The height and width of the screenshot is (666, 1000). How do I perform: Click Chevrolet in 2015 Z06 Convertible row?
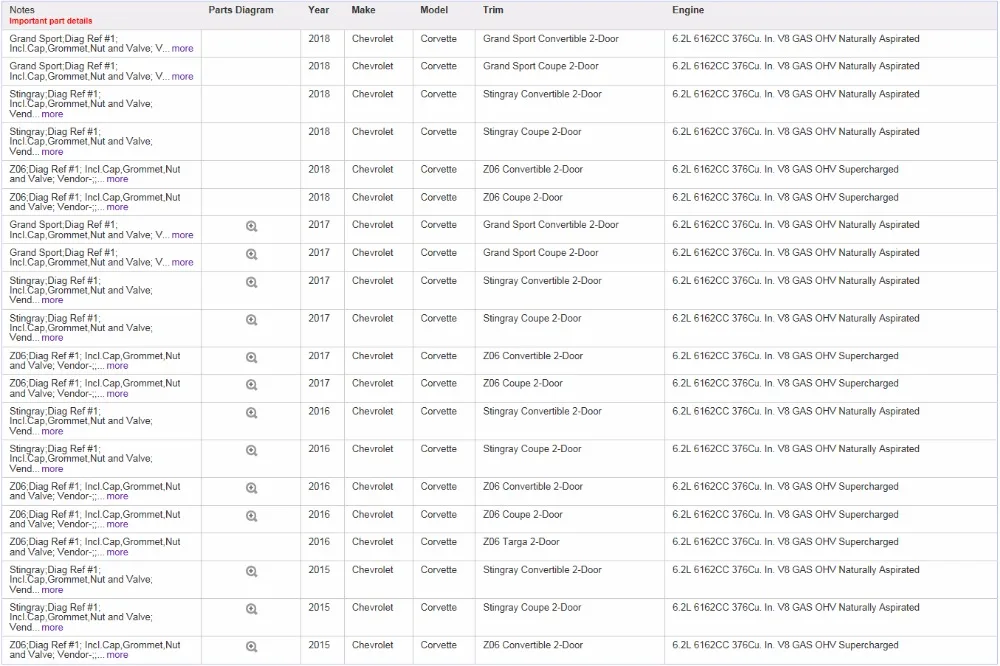pos(372,646)
